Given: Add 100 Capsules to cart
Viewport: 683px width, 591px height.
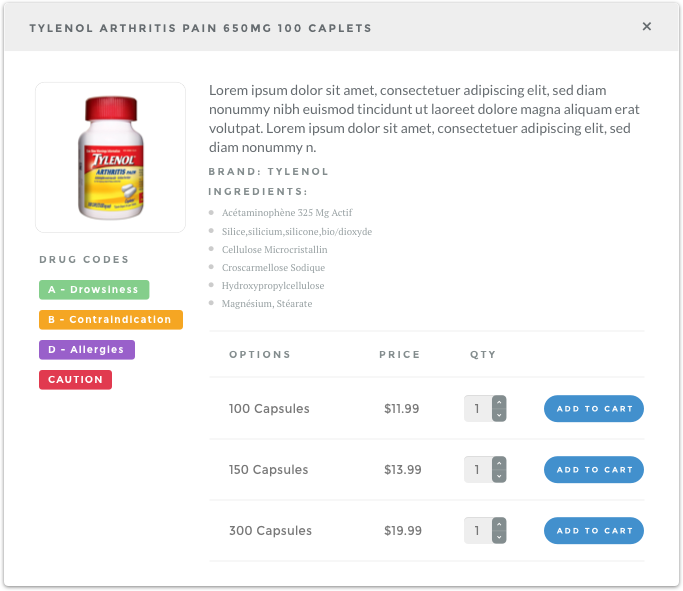Looking at the screenshot, I should [594, 409].
